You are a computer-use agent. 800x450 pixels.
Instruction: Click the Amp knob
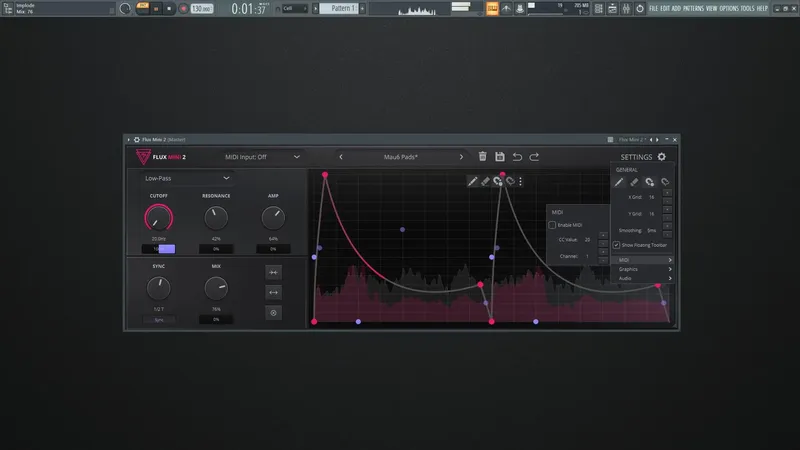273,218
